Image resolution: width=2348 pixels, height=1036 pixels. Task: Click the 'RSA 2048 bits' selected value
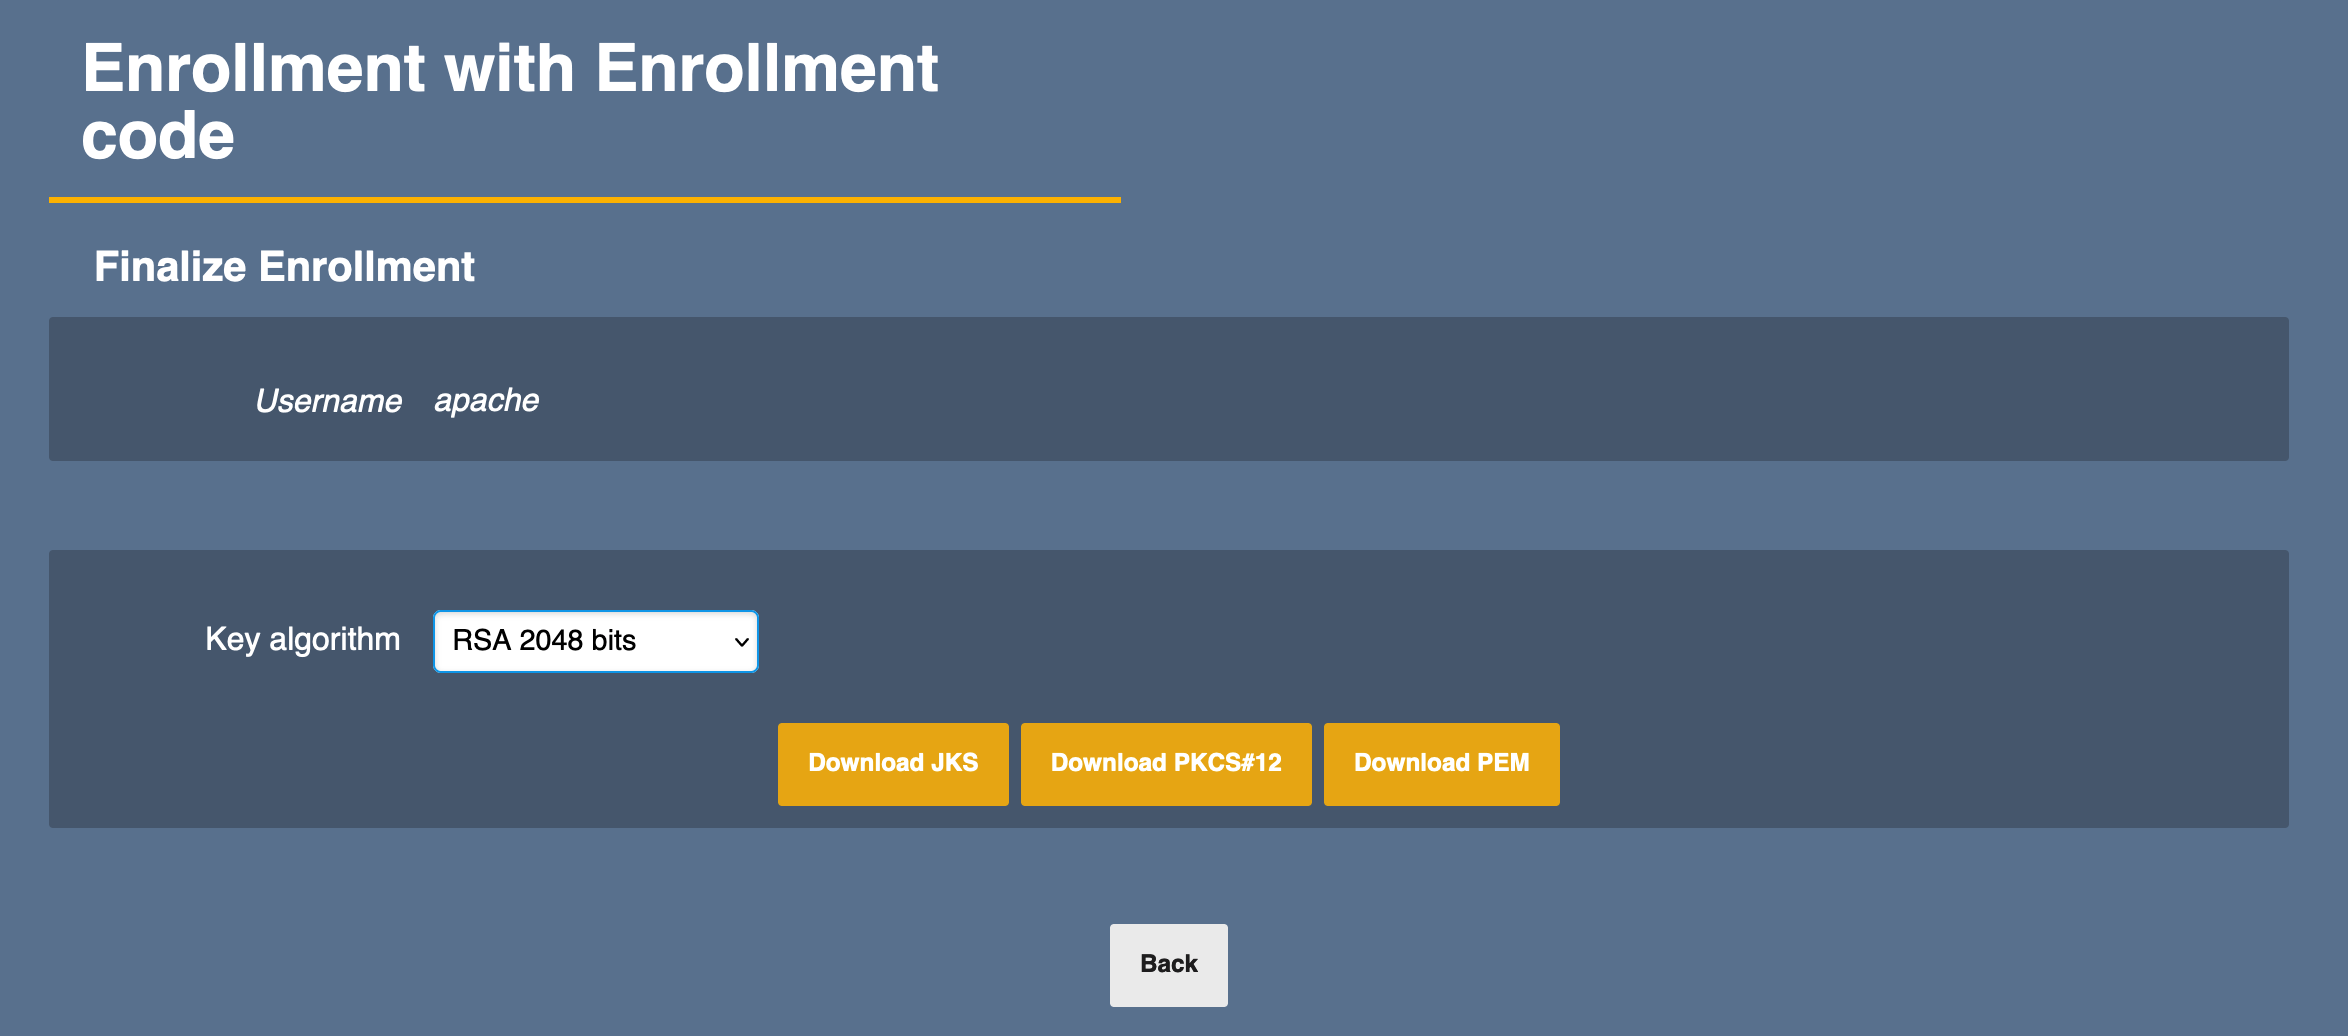click(x=544, y=641)
